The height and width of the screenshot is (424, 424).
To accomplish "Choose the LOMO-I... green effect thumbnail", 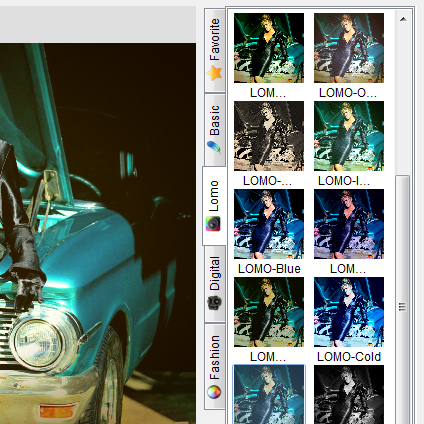I will coord(349,136).
